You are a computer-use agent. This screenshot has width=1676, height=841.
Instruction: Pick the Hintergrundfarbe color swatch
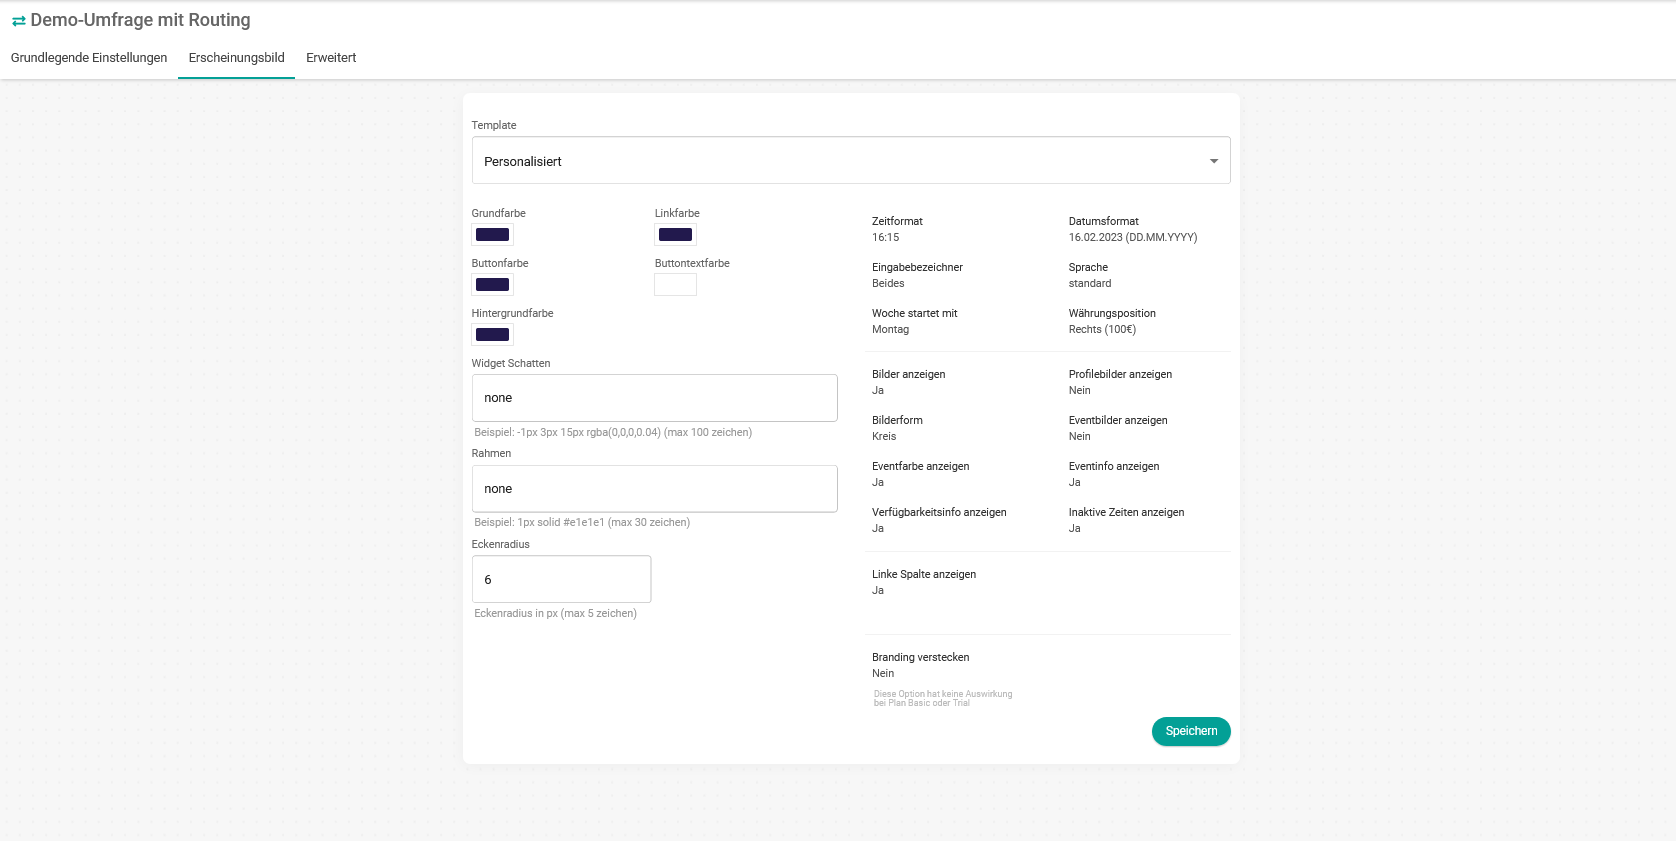tap(492, 335)
